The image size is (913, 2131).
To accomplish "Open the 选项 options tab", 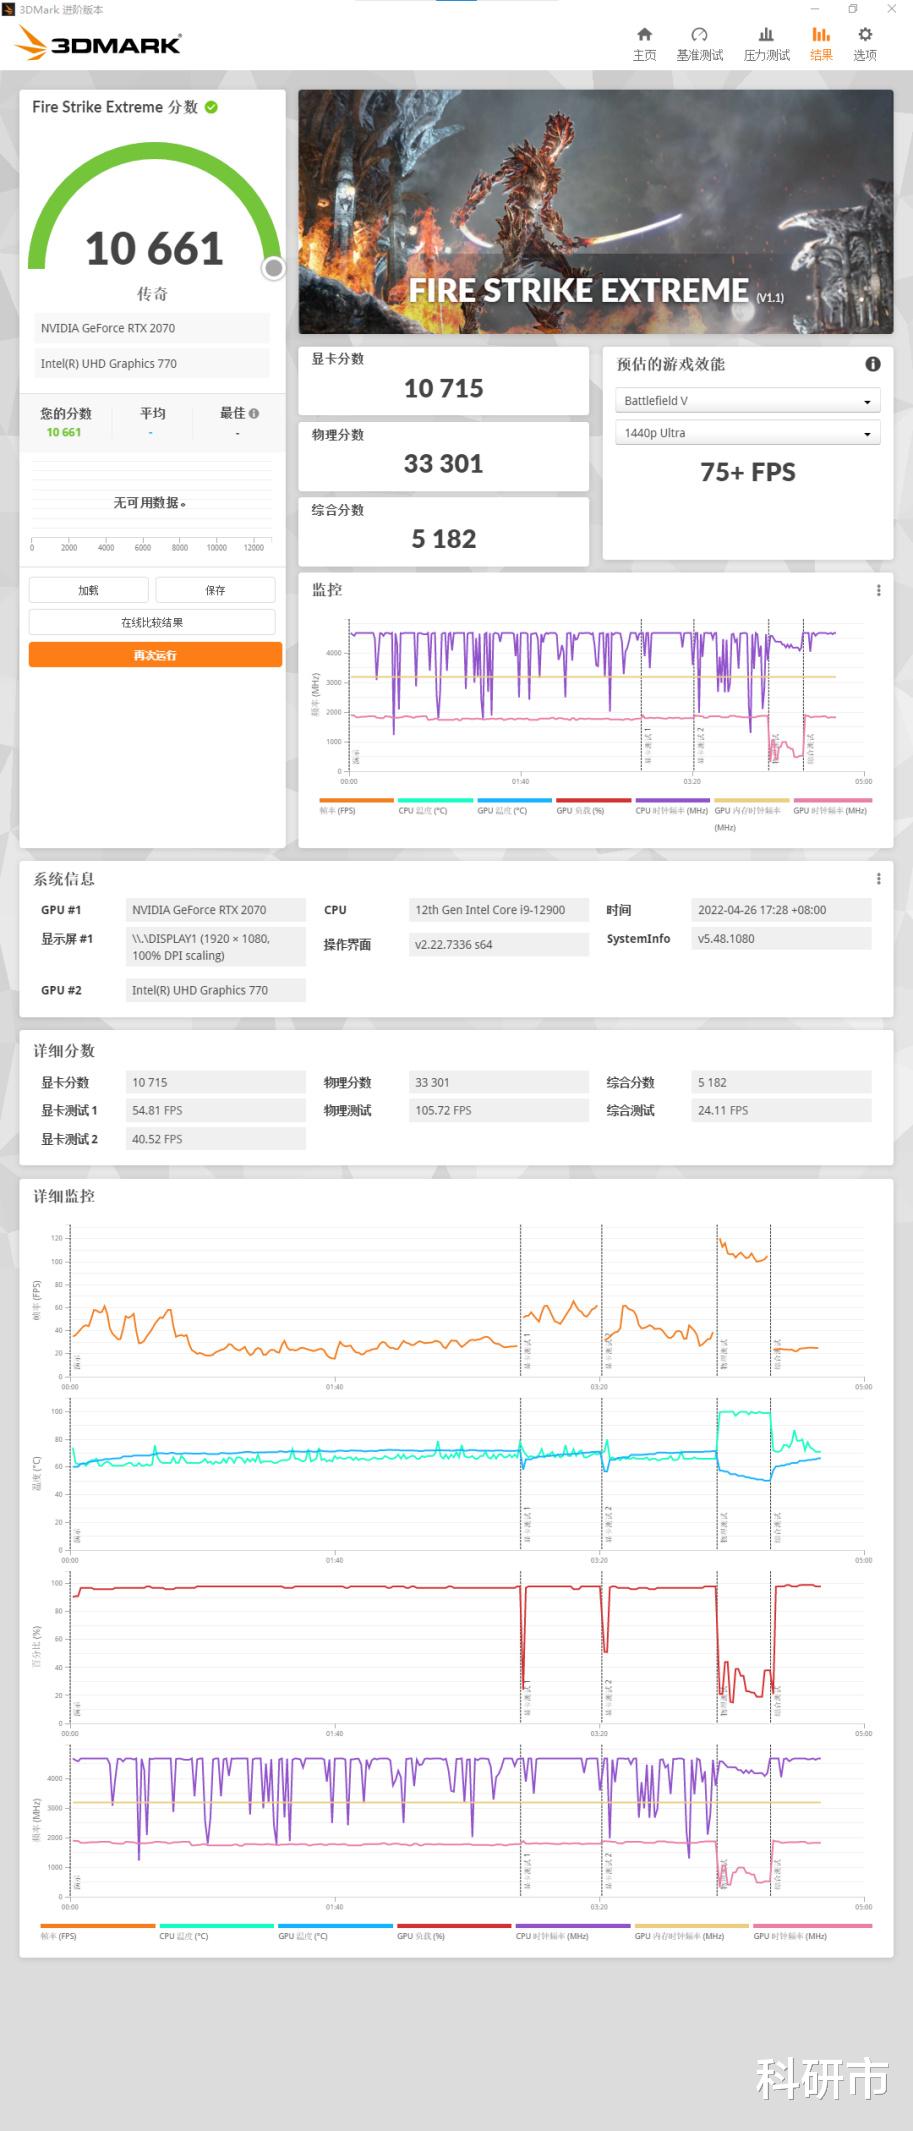I will coord(865,44).
